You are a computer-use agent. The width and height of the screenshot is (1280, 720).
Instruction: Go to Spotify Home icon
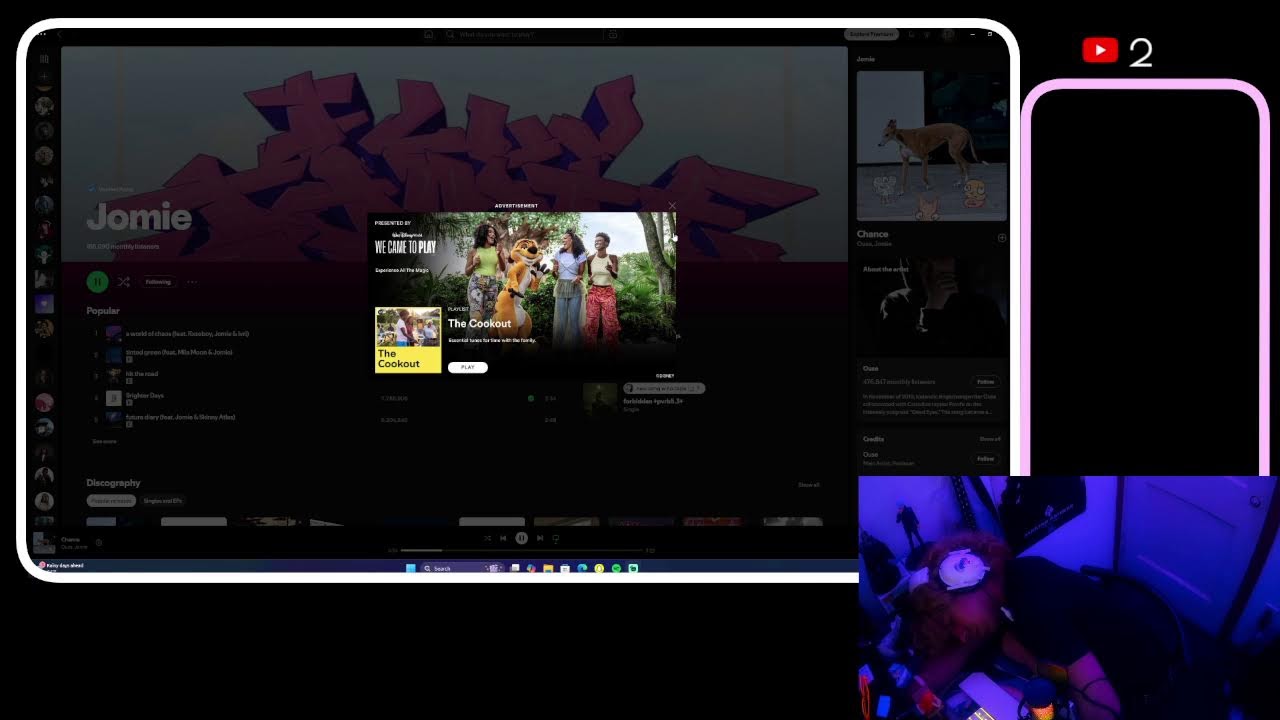[x=429, y=34]
